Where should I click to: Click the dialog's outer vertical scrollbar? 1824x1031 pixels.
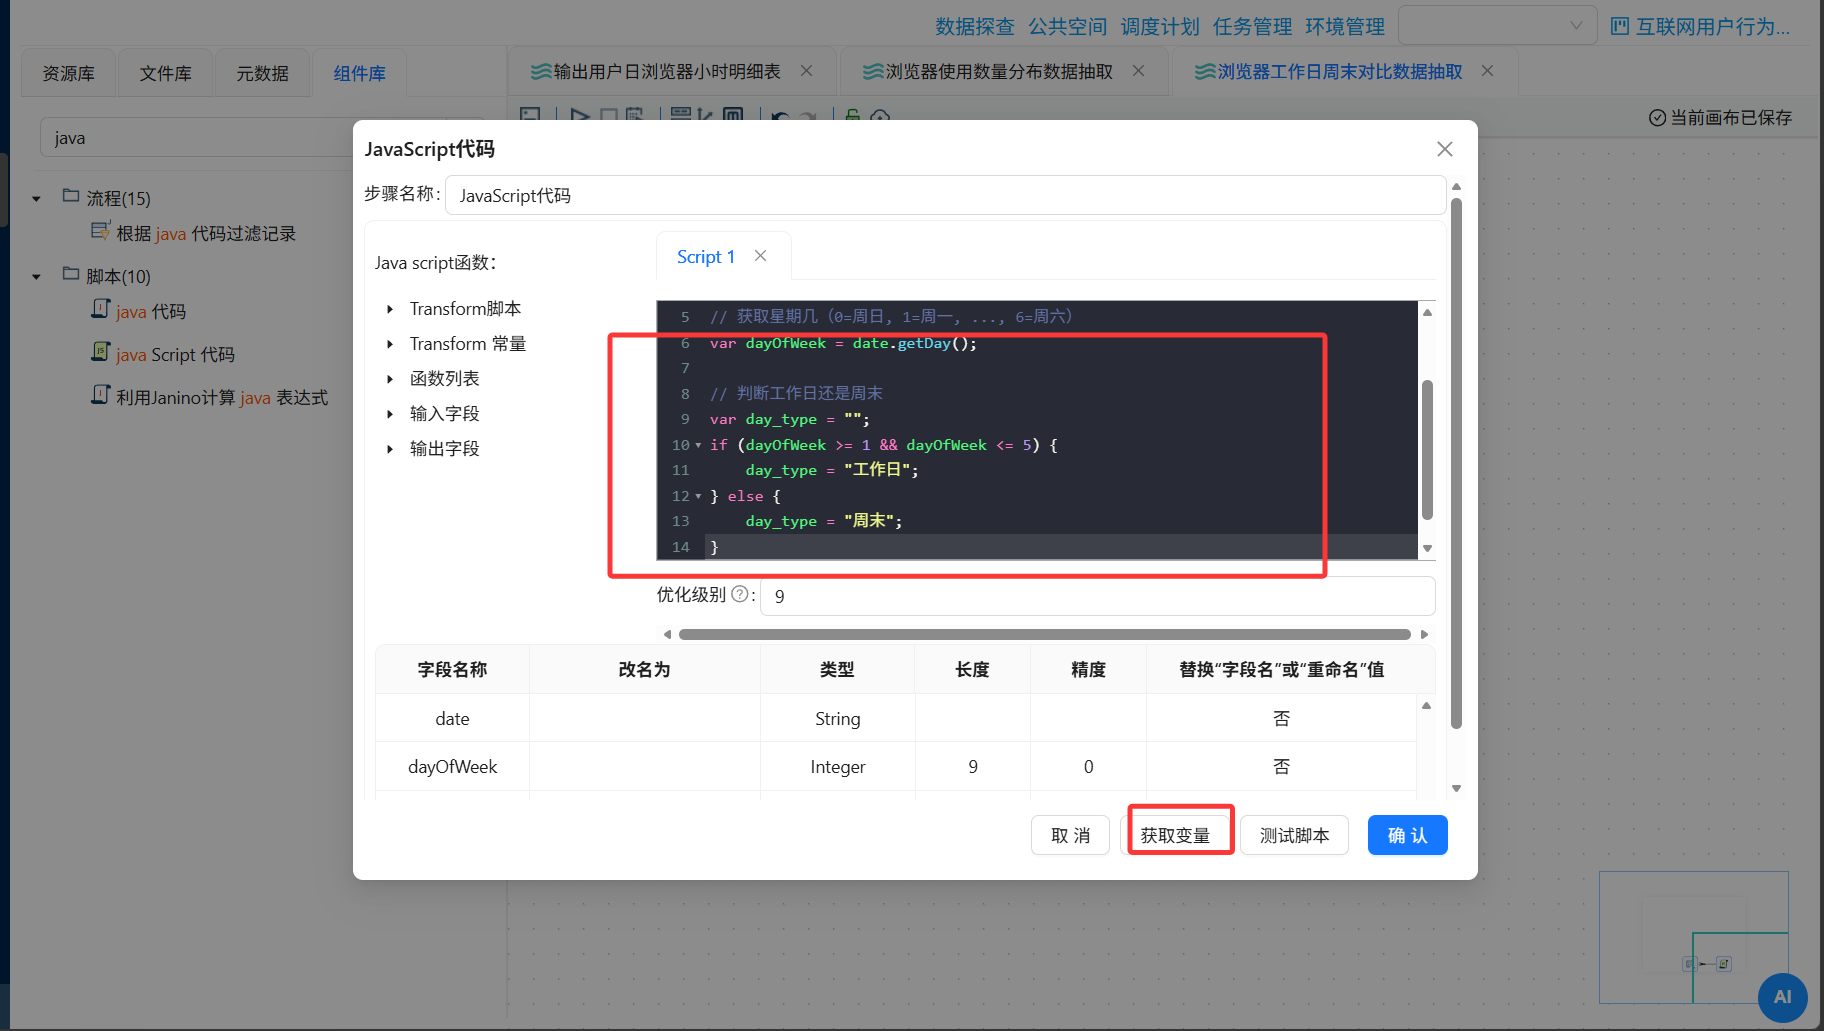pyautogui.click(x=1456, y=464)
